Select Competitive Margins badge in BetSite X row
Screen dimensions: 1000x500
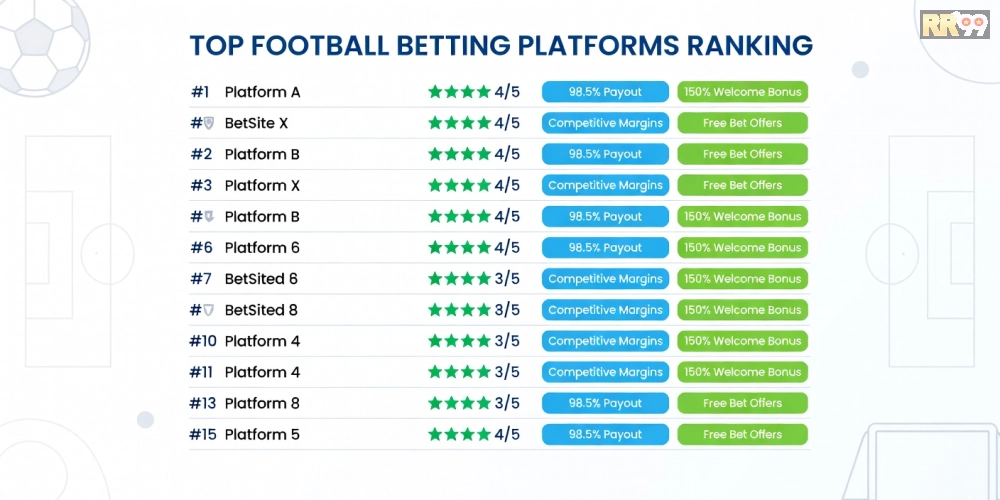point(605,123)
